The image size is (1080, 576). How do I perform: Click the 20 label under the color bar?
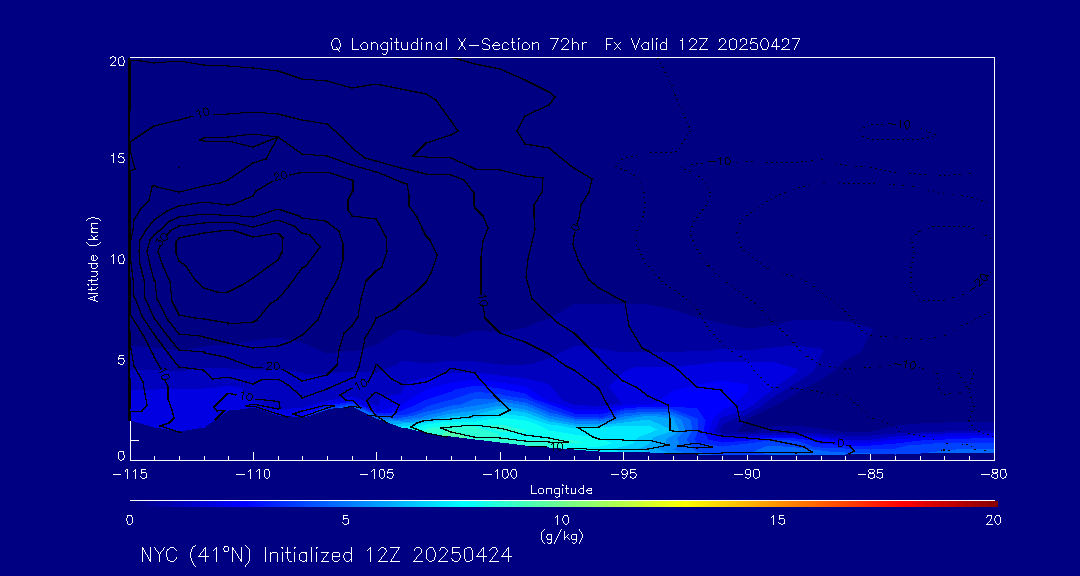pyautogui.click(x=994, y=521)
